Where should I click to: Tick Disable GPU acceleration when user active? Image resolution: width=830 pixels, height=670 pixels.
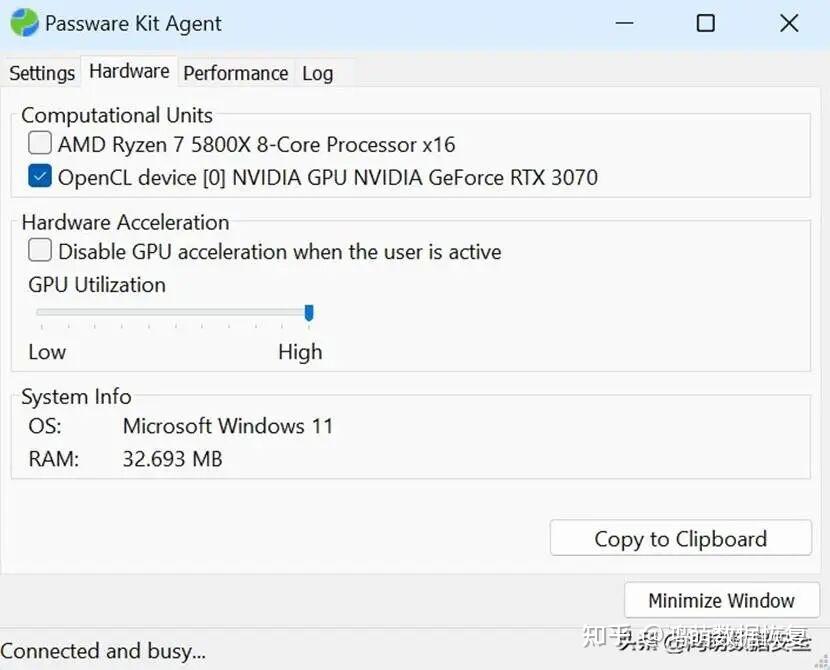tap(40, 250)
